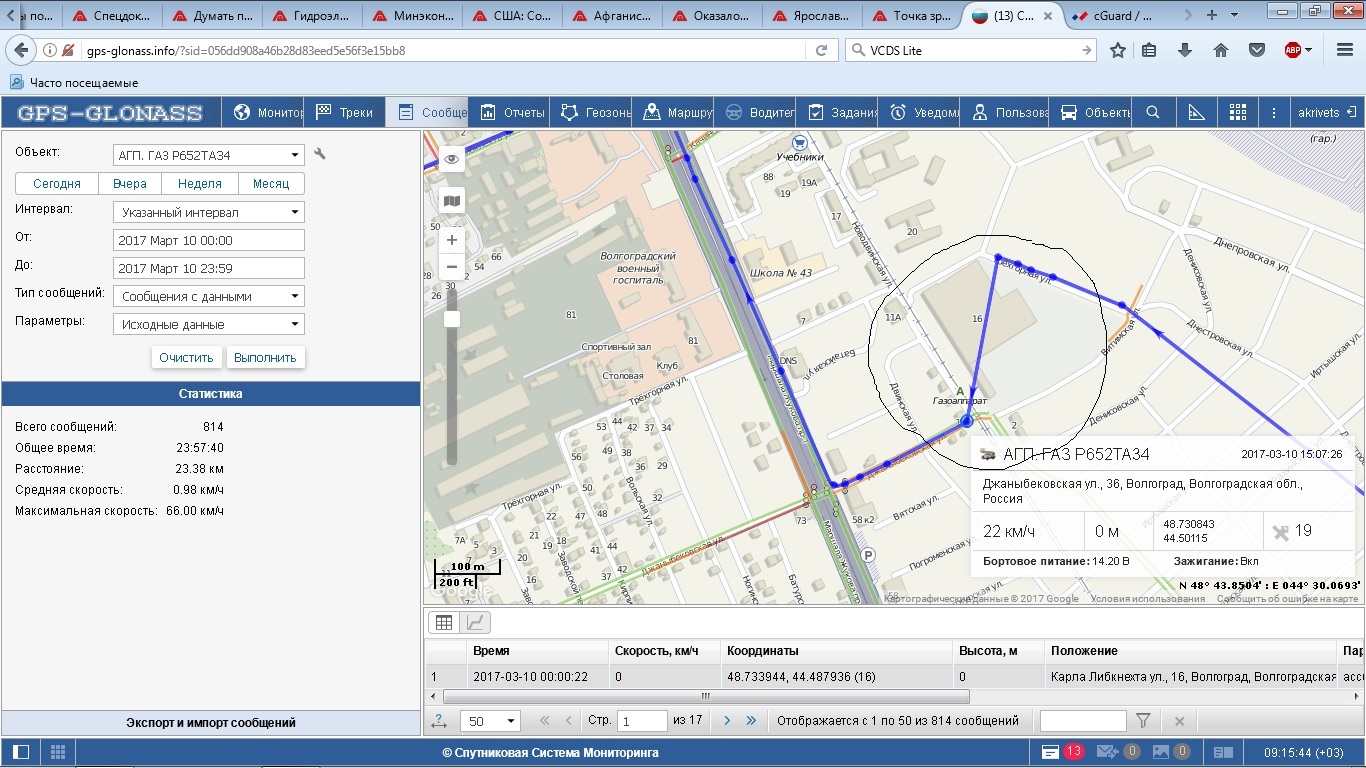Zoom out the map with minus button
The image size is (1366, 768).
pos(452,267)
